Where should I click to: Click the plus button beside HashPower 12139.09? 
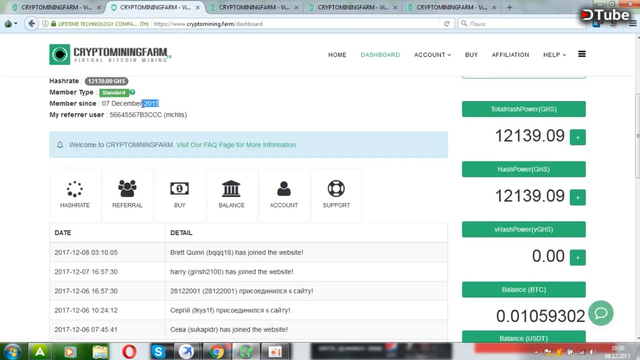(578, 197)
